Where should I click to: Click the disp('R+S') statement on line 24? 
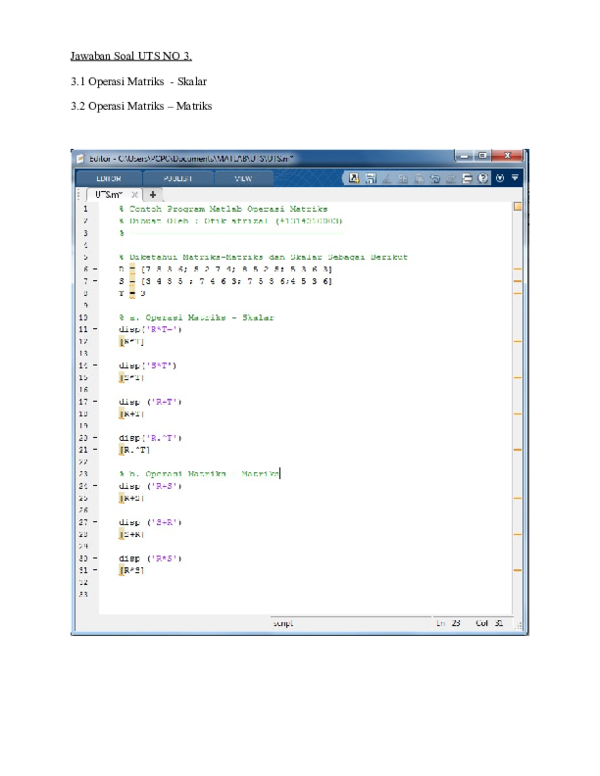[150, 486]
